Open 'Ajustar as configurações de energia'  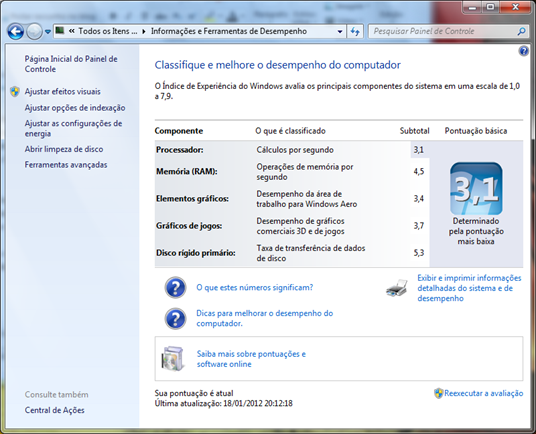pos(73,128)
